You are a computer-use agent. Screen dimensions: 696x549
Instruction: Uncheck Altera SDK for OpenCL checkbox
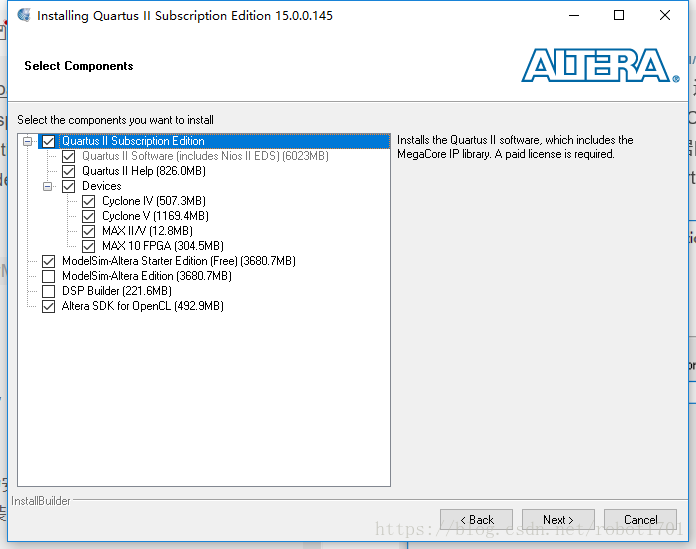point(48,306)
